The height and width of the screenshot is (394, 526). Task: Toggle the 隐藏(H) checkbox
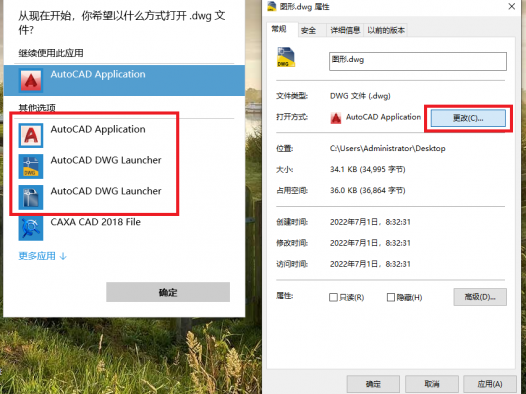(391, 297)
